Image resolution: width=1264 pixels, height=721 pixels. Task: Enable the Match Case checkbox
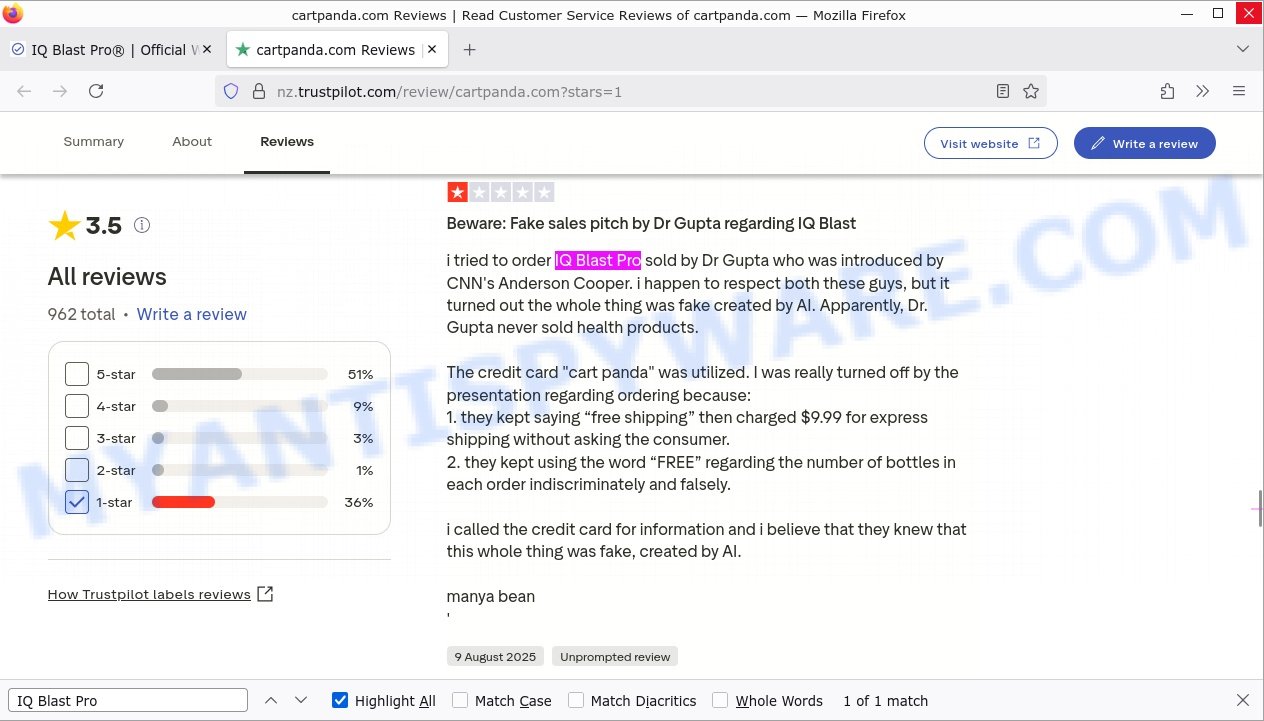[x=460, y=701]
